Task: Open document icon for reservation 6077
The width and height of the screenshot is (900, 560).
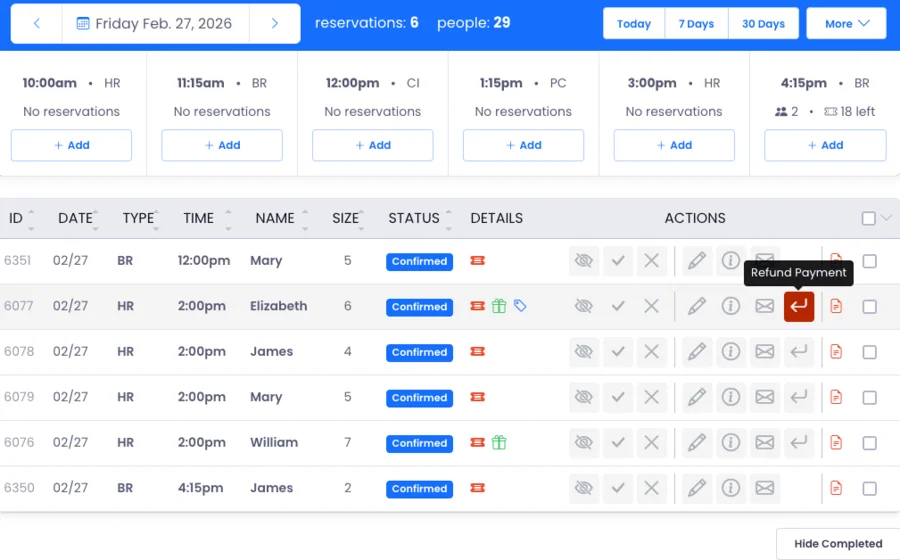Action: 836,306
